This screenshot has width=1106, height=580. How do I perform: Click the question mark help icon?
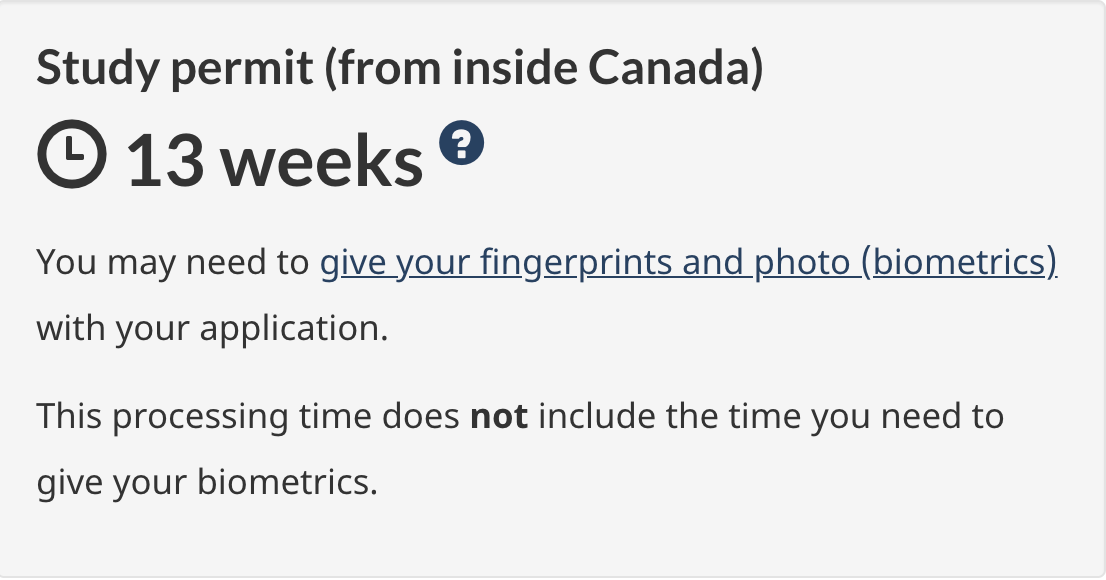[461, 144]
